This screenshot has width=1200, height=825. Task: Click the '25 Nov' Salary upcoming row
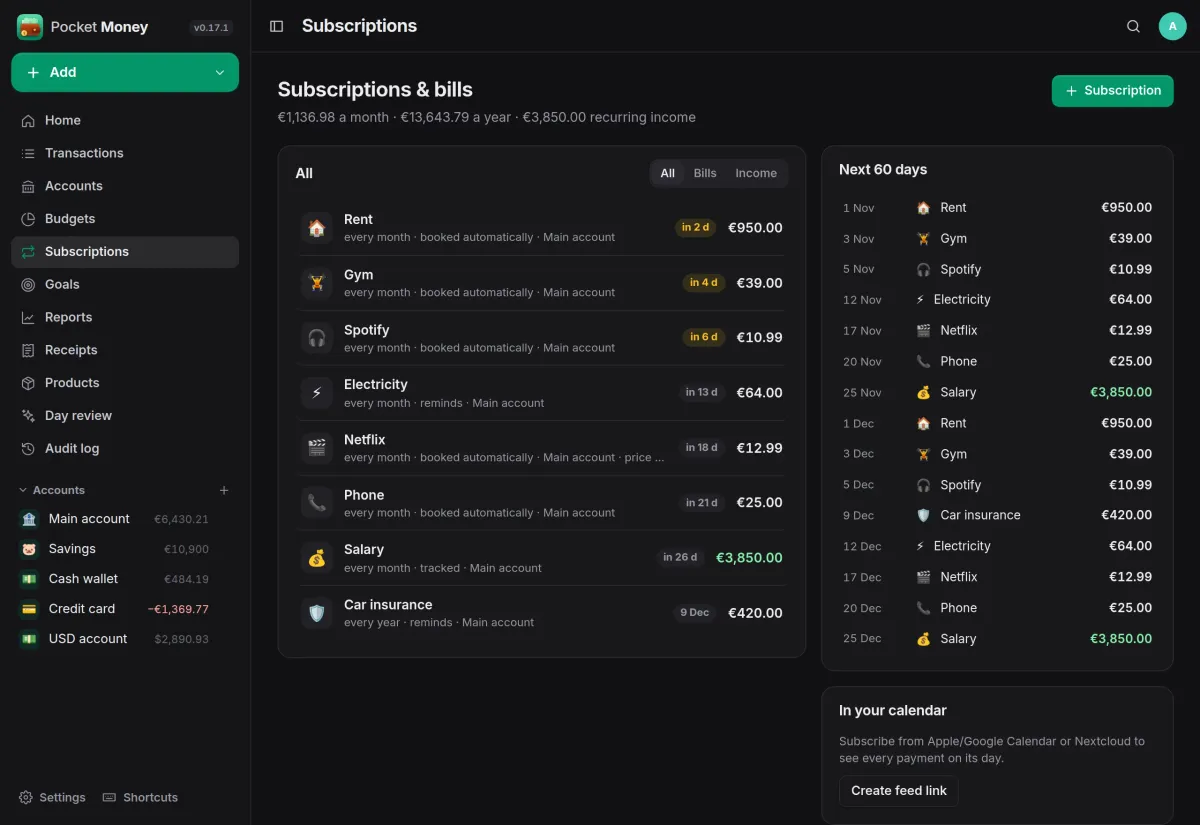coord(997,392)
